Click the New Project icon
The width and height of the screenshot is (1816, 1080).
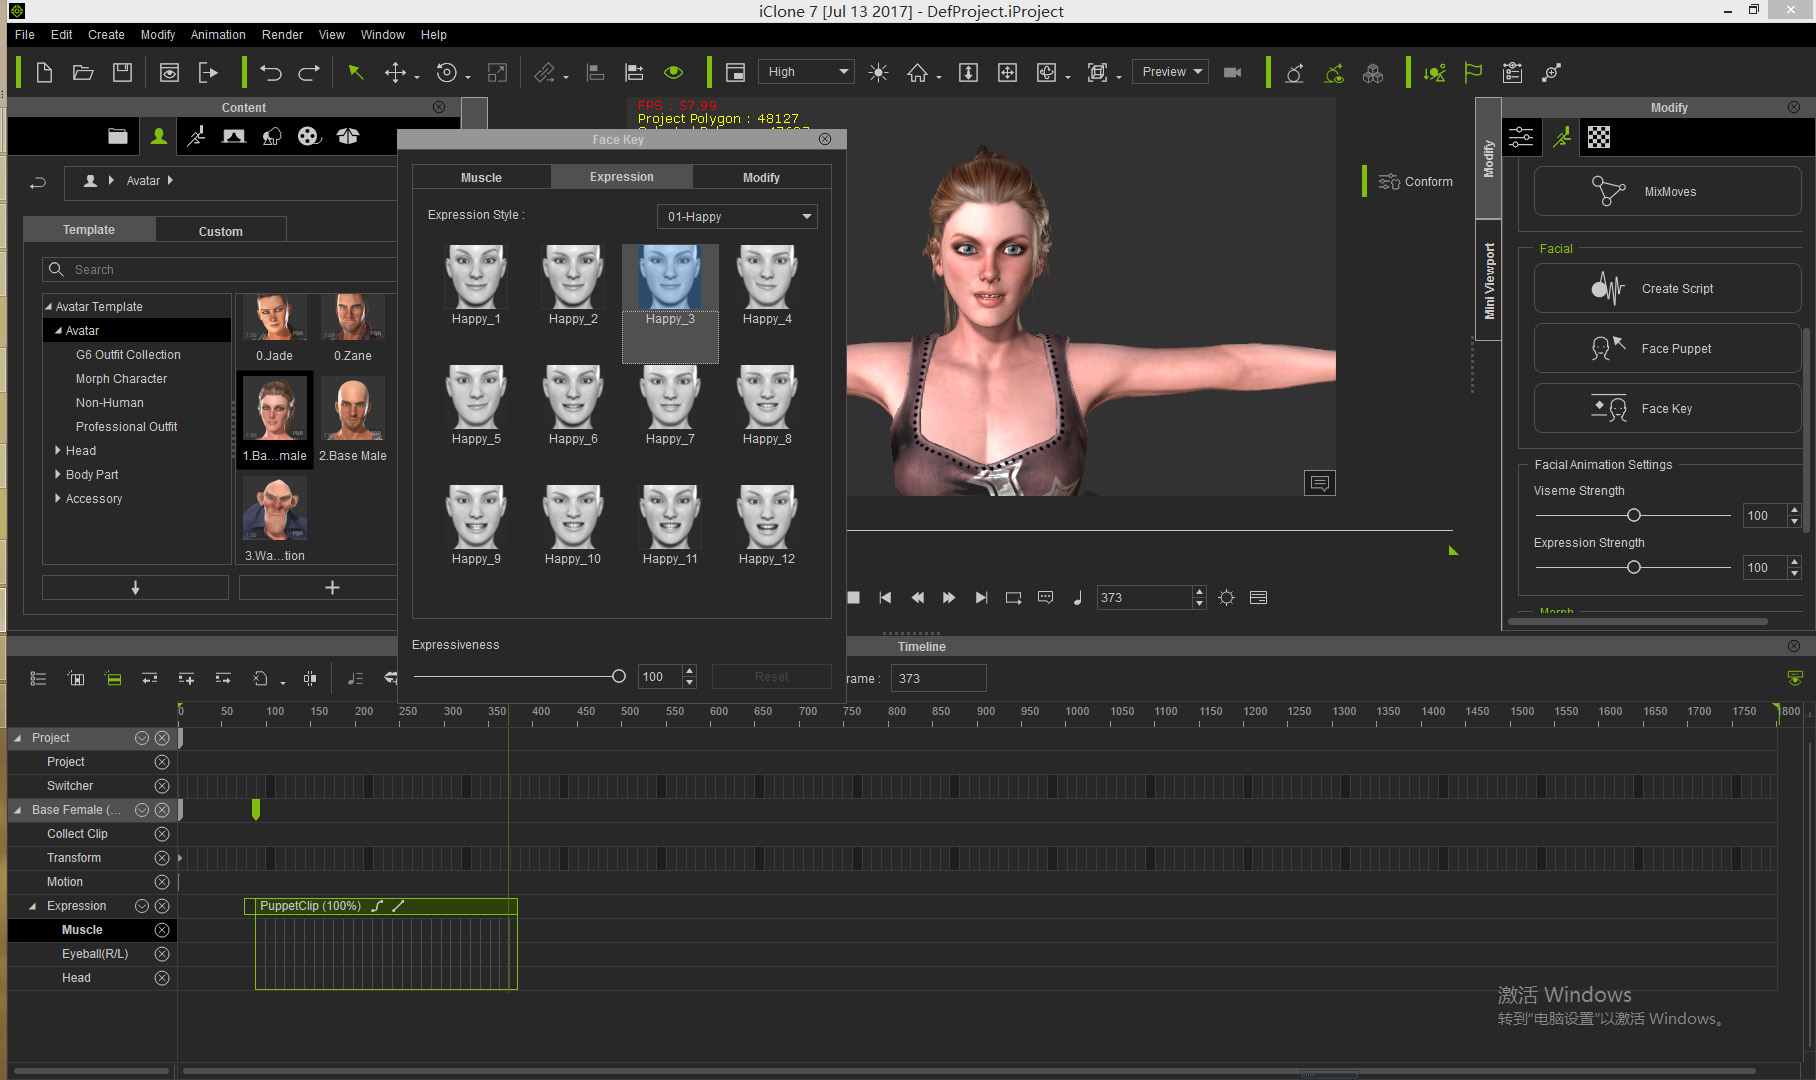pyautogui.click(x=44, y=72)
